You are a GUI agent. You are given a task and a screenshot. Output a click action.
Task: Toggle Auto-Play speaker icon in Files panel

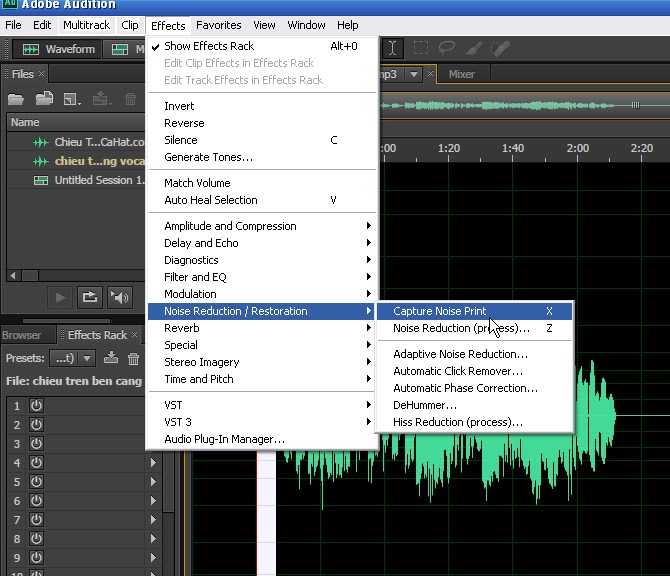click(x=119, y=297)
